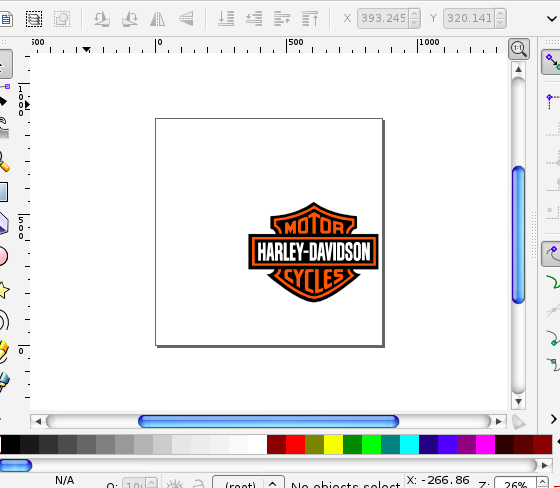Viewport: 560px width, 488px height.
Task: Open palette menu arrow at right edge
Action: [x=558, y=443]
